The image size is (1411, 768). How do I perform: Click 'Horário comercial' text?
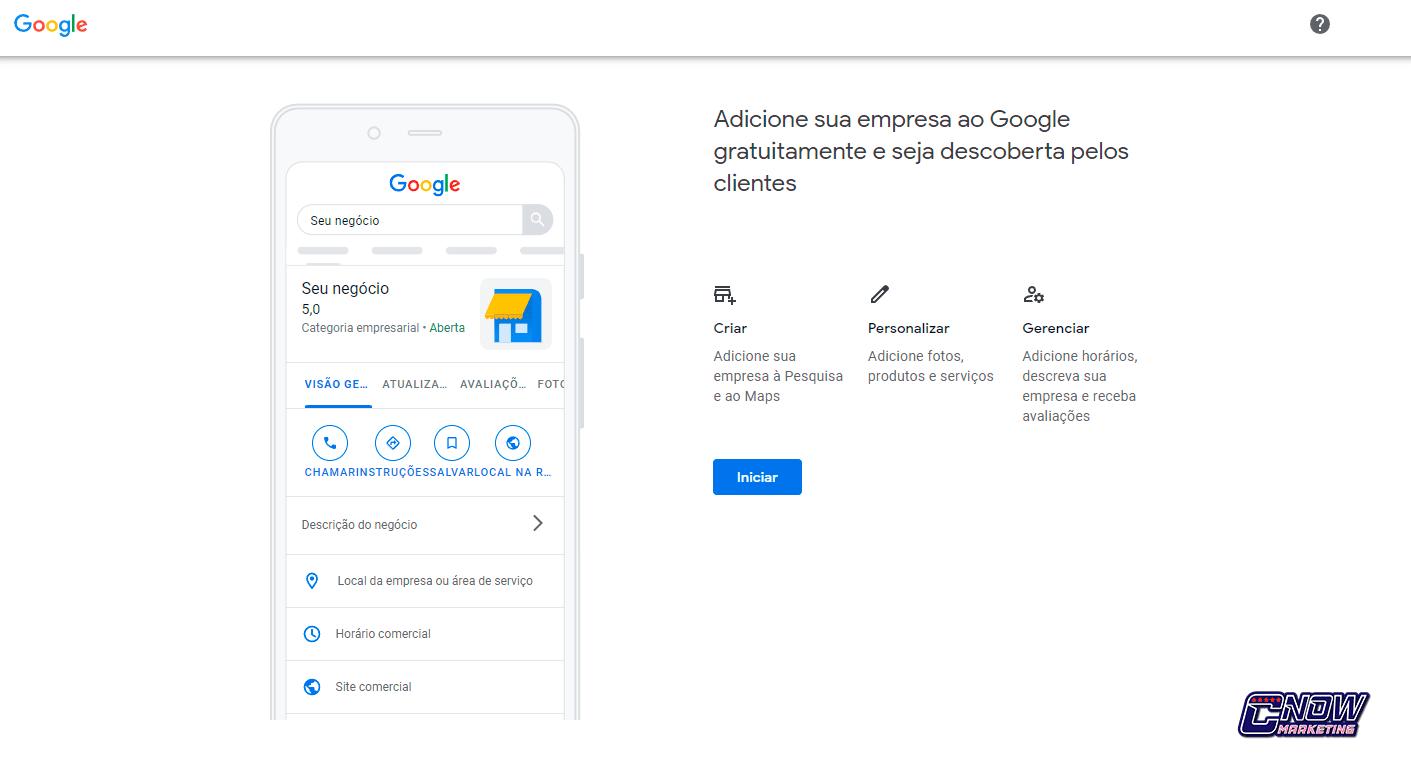[x=383, y=634]
